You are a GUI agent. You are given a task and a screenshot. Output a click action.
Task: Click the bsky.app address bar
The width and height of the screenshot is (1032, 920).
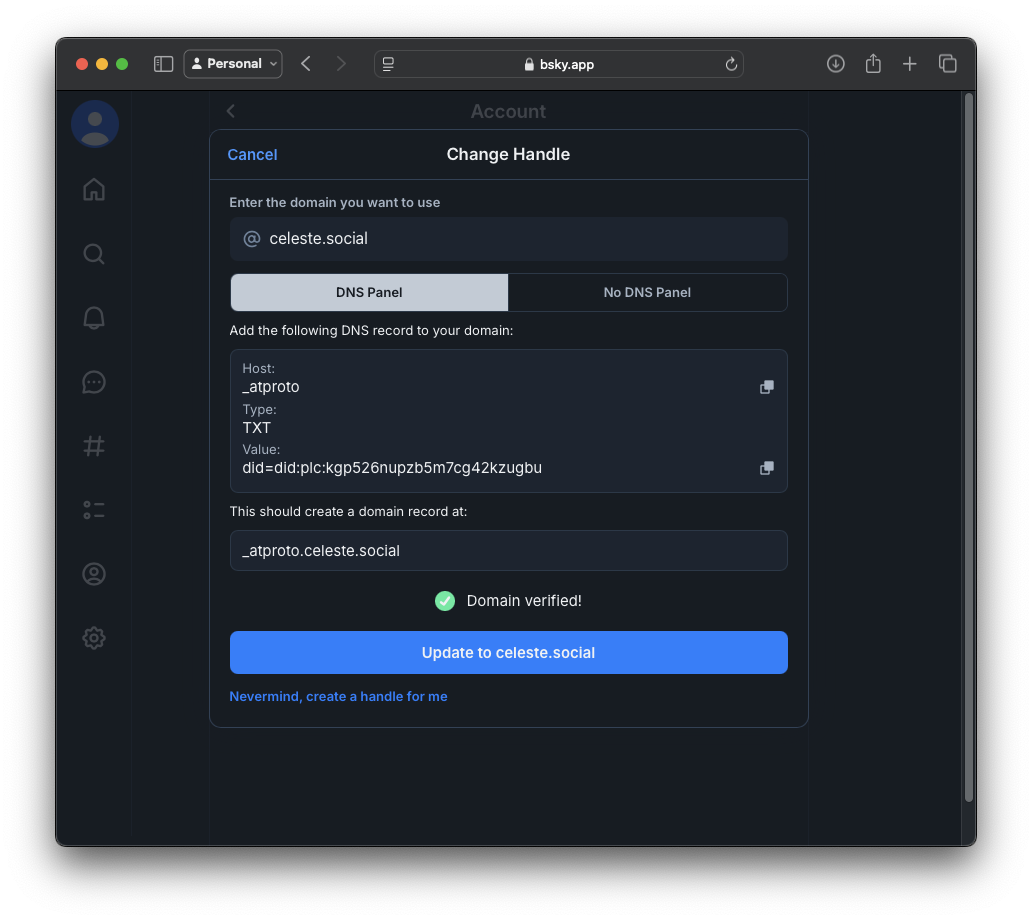(559, 64)
